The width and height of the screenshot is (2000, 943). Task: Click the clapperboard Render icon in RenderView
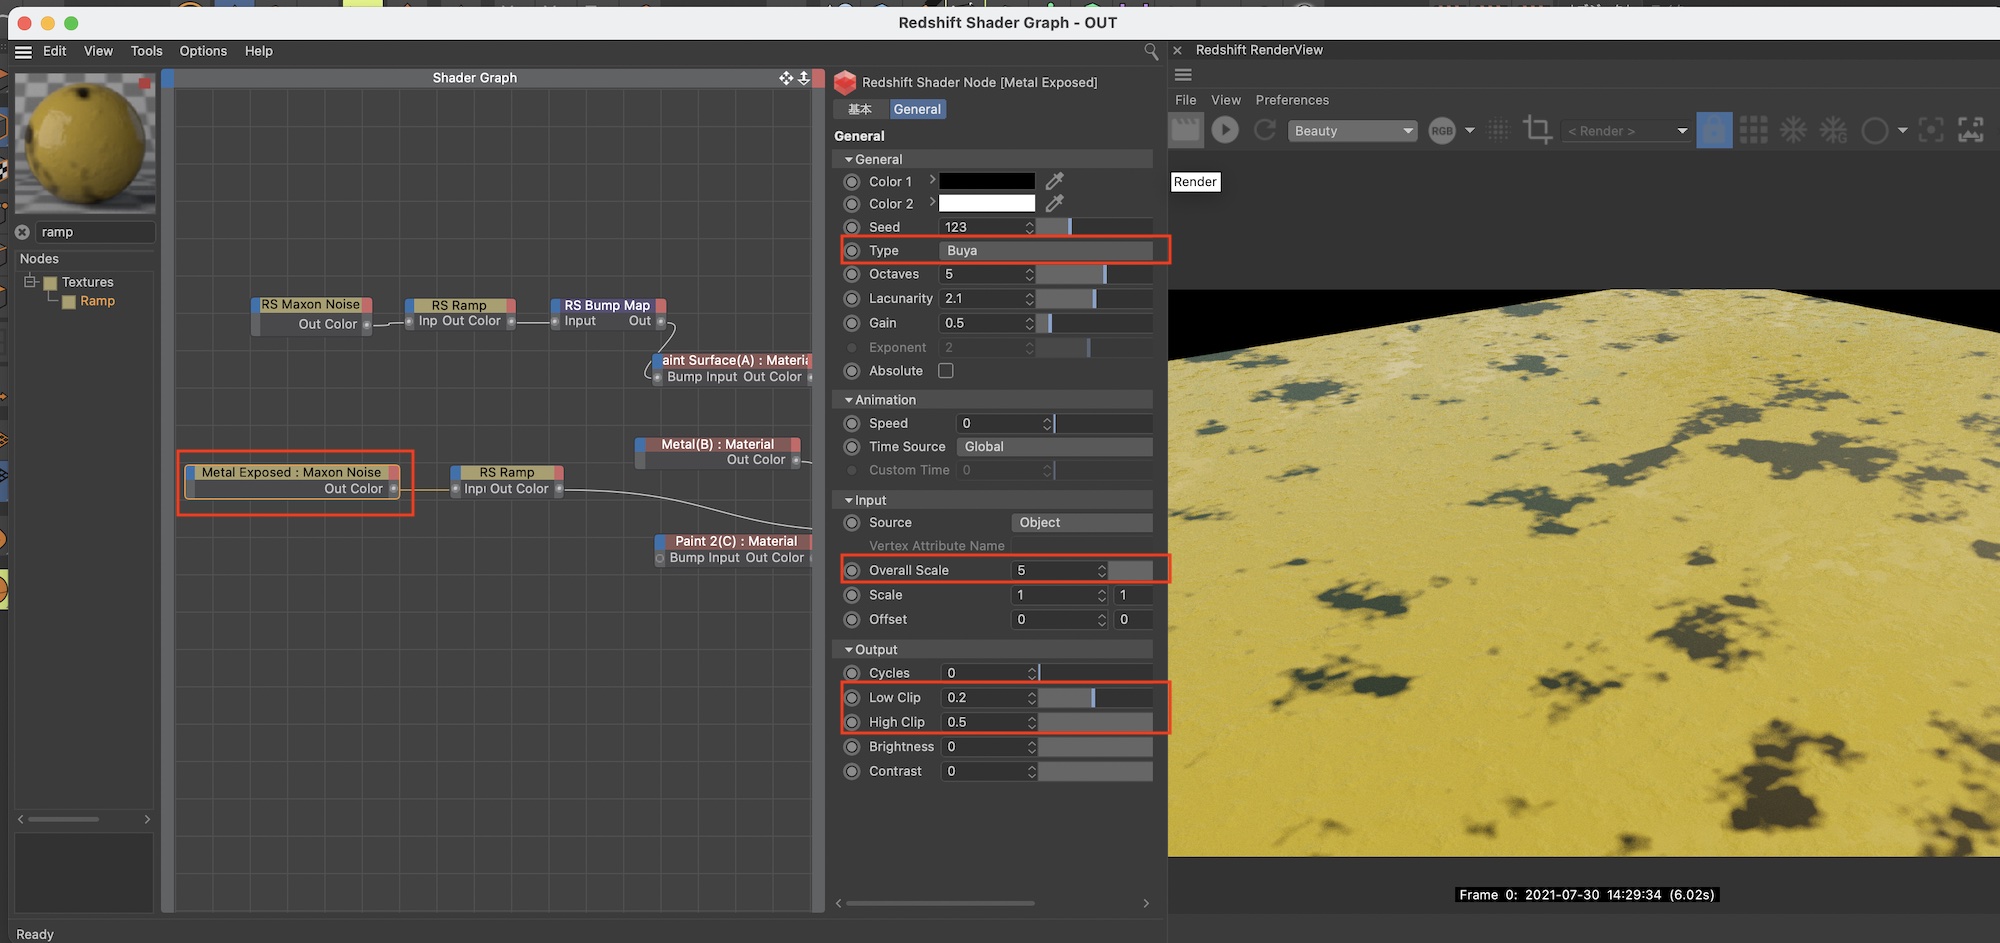pyautogui.click(x=1186, y=130)
